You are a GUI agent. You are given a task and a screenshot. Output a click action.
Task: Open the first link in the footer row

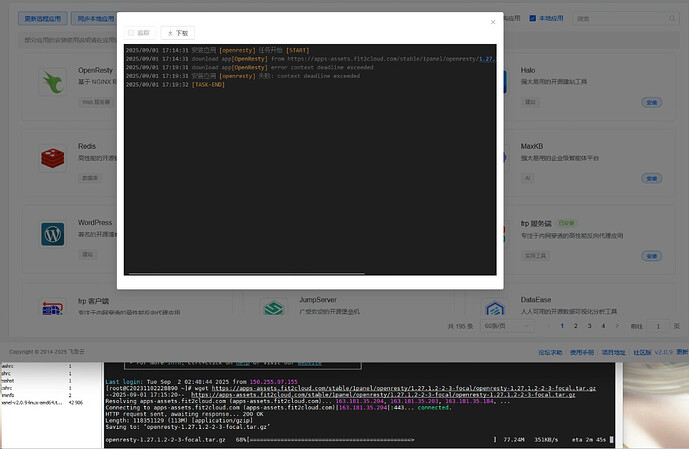point(550,352)
